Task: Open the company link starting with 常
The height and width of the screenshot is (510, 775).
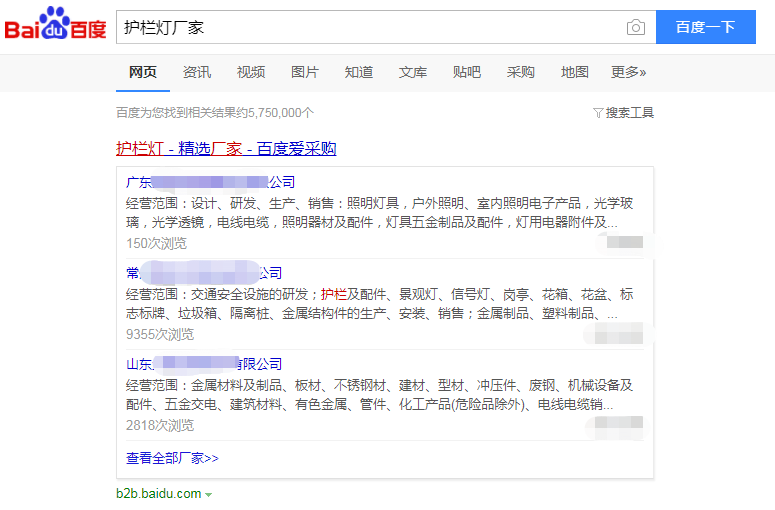Action: [x=204, y=273]
